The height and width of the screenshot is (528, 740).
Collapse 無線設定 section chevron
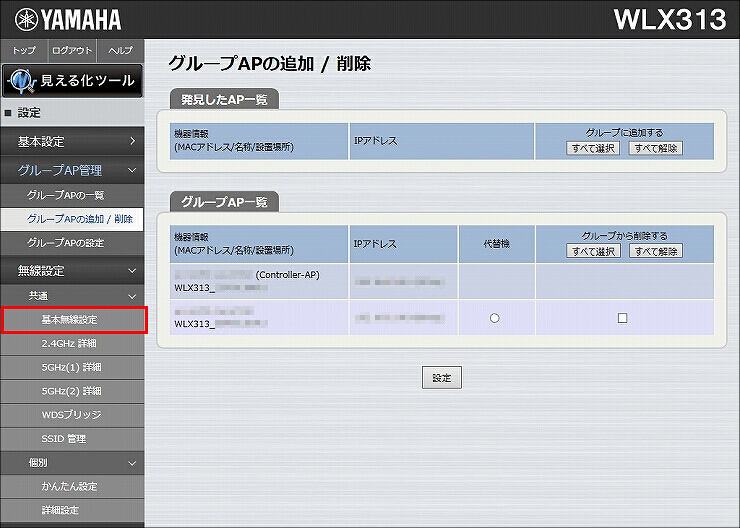click(x=133, y=271)
